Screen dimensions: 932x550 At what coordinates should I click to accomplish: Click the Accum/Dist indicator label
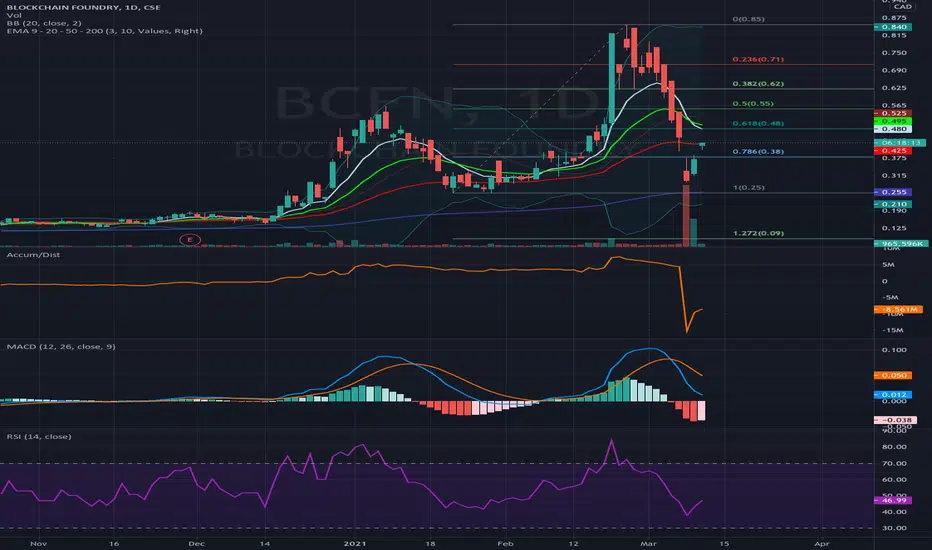click(33, 255)
